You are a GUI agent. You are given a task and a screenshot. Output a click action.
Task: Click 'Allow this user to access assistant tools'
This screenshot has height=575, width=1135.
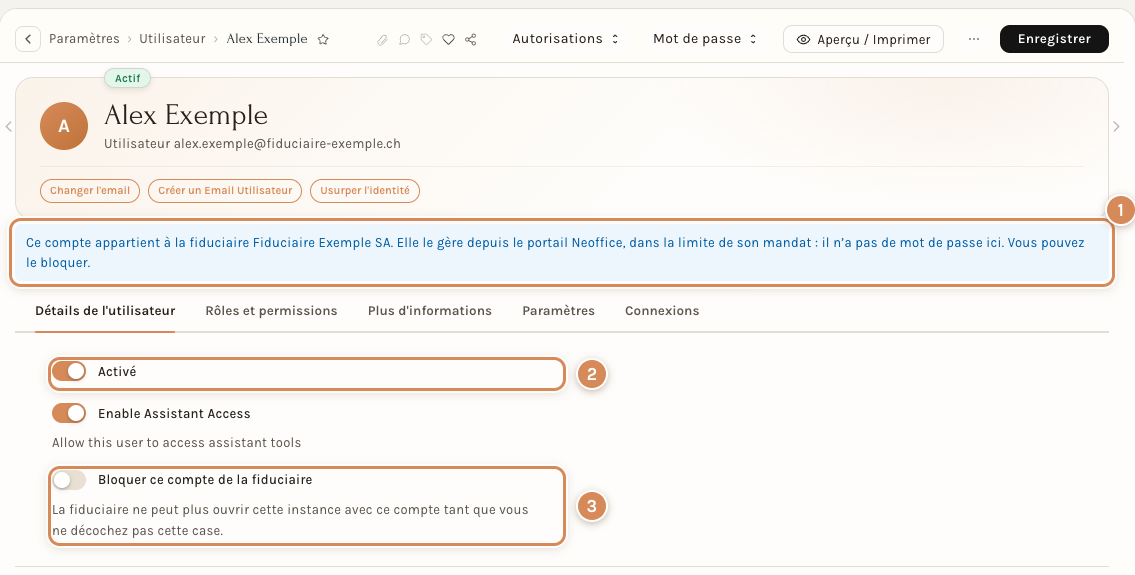point(177,442)
